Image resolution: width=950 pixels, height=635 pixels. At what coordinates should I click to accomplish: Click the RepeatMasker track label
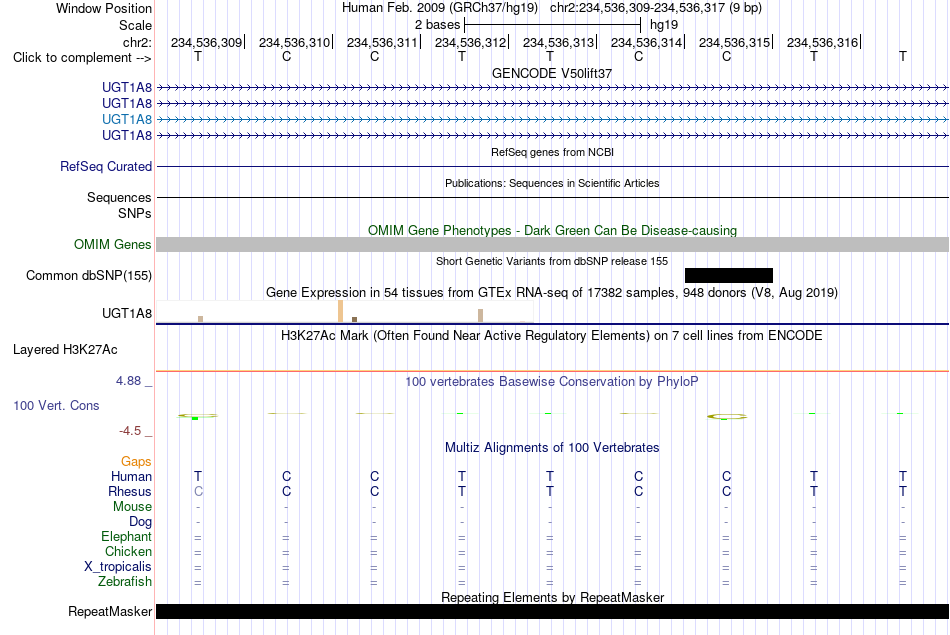click(x=110, y=611)
